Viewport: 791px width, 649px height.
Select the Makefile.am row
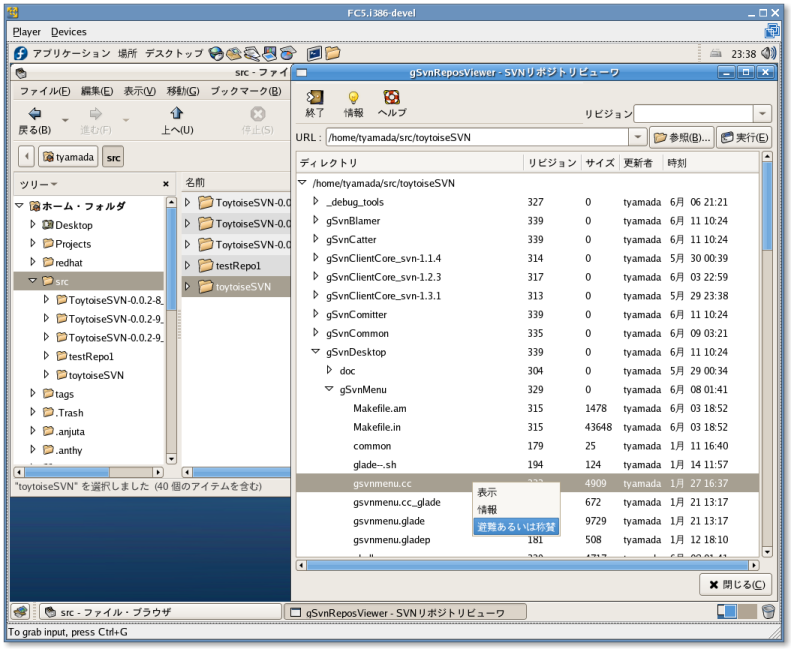(x=527, y=408)
